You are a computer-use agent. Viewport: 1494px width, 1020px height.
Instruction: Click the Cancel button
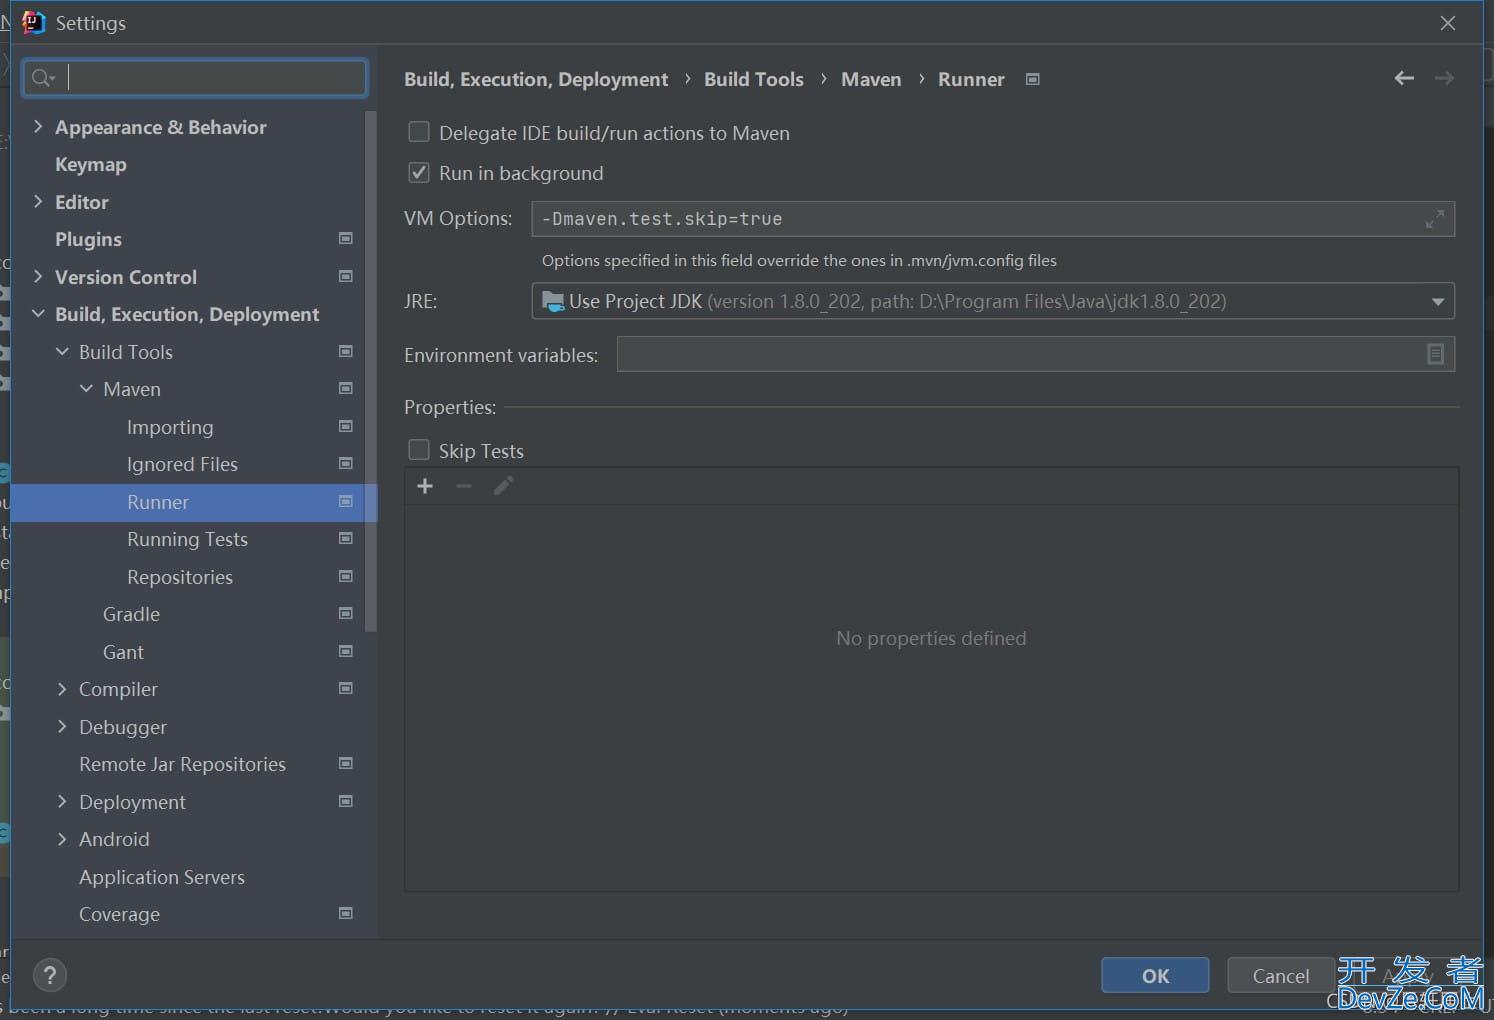[1280, 975]
